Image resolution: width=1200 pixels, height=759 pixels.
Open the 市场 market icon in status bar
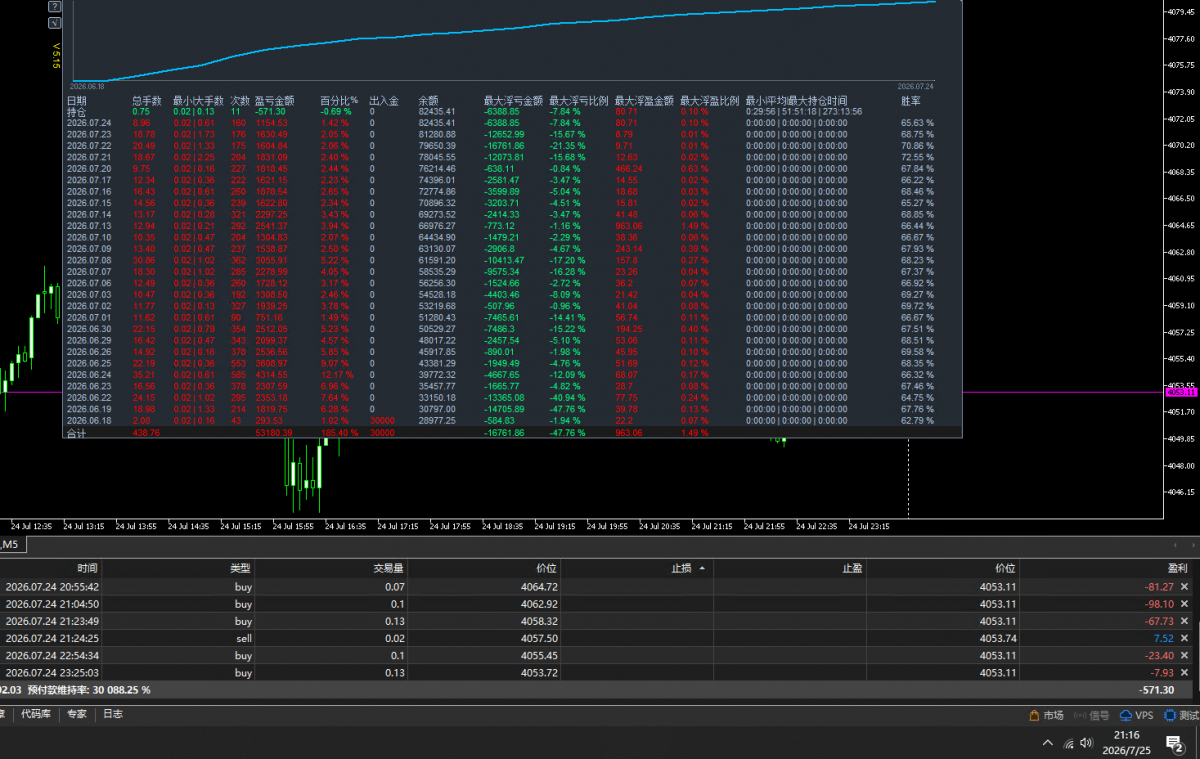point(1046,715)
